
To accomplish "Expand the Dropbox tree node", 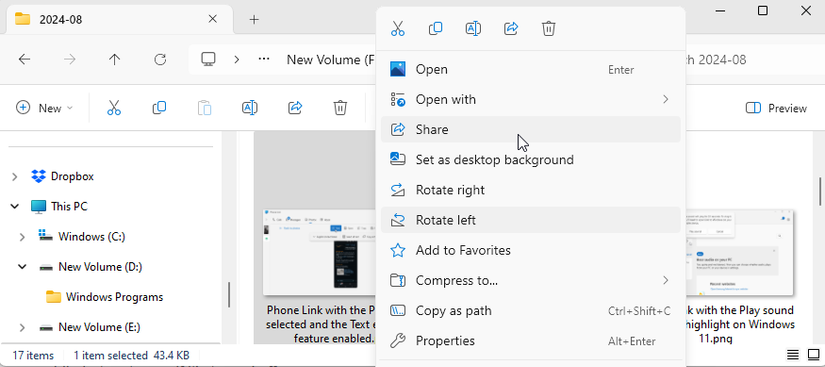I will [15, 177].
